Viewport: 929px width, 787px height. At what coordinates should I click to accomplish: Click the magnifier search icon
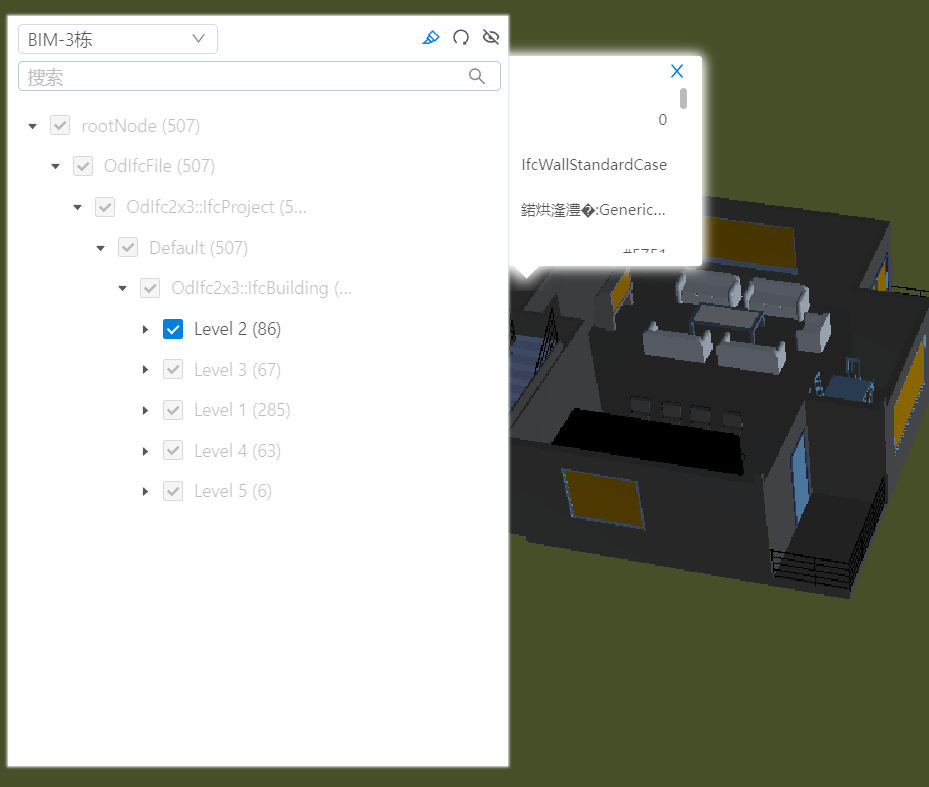pyautogui.click(x=477, y=76)
